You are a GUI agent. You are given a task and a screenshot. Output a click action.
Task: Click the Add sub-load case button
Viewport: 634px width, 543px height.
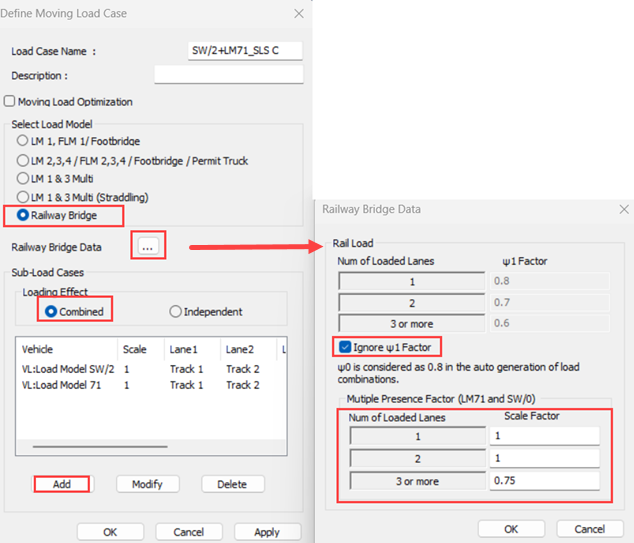[x=62, y=484]
